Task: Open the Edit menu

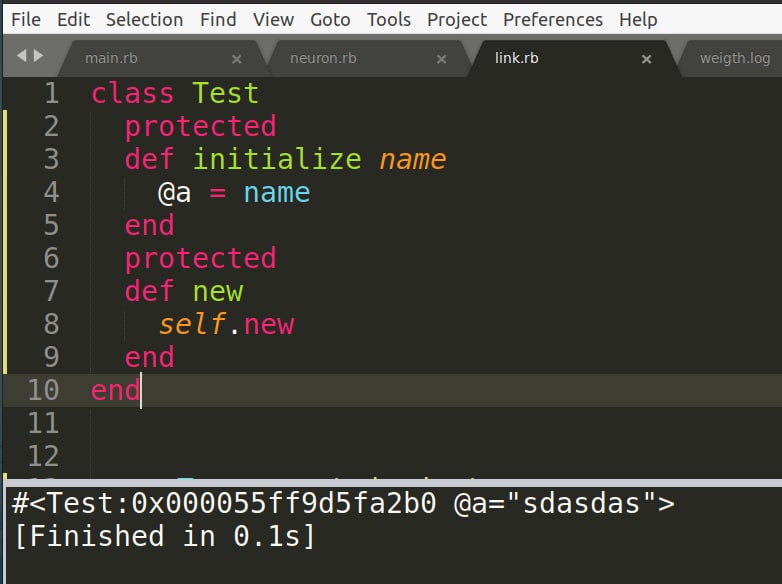Action: [73, 19]
